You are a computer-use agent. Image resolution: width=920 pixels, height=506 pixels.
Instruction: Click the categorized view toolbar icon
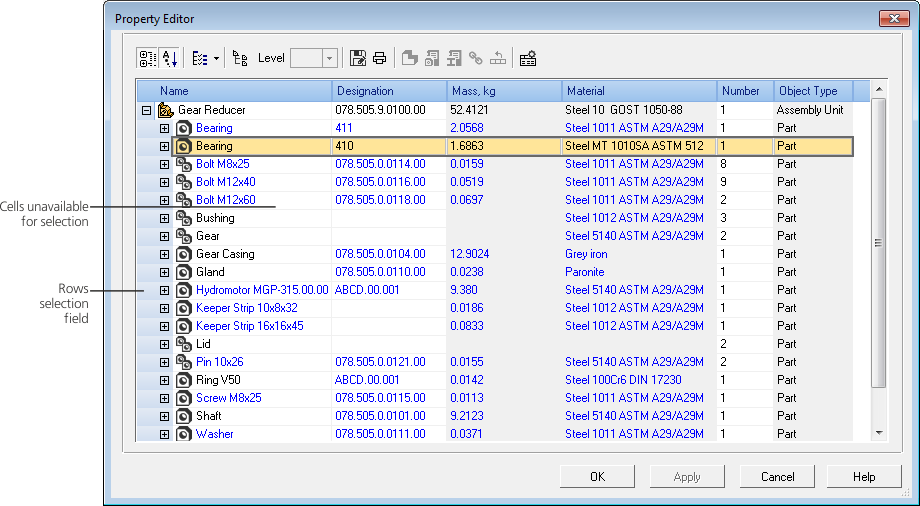148,58
